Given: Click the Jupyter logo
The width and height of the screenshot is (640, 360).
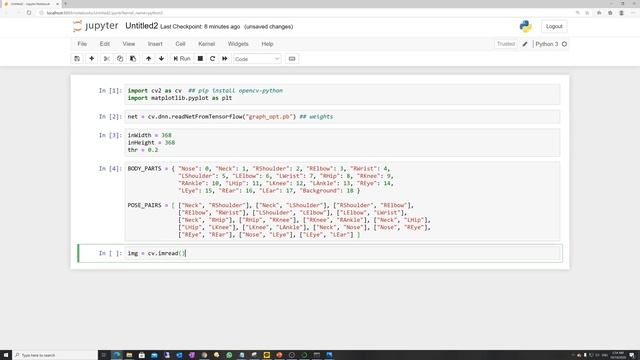Looking at the screenshot, I should pyautogui.click(x=96, y=26).
